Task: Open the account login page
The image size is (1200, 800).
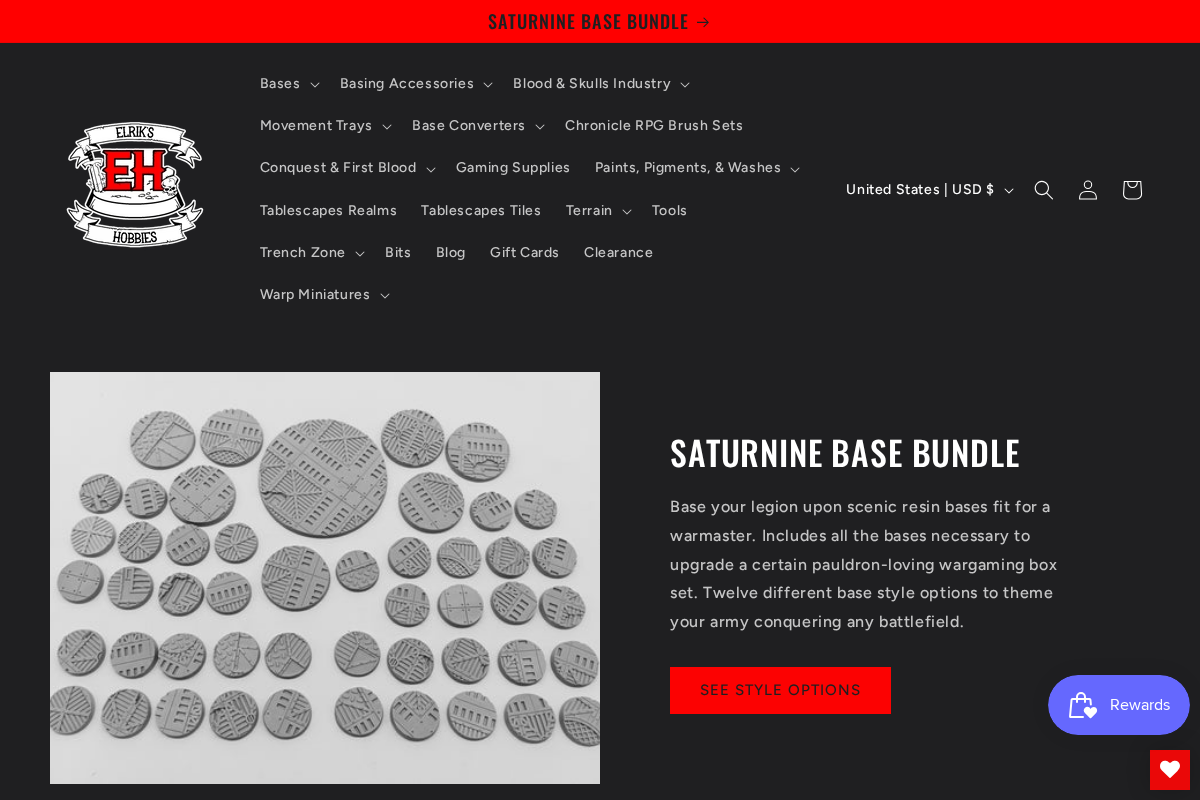Action: pos(1087,189)
